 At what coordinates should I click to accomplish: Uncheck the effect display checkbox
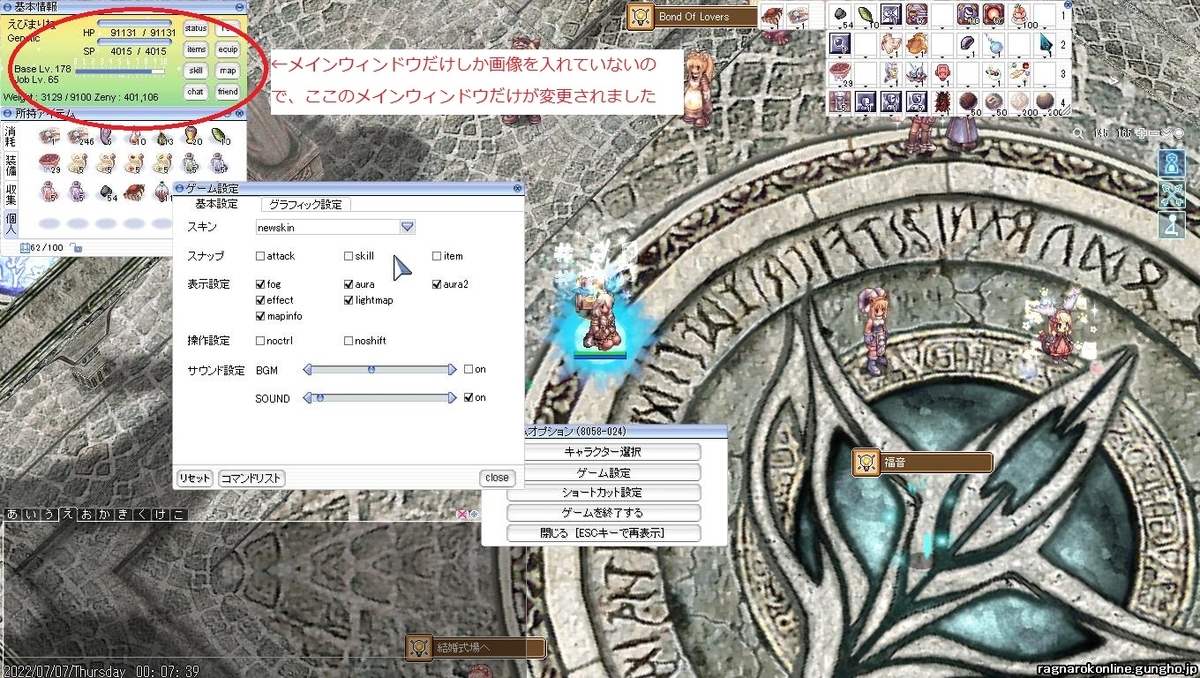[x=260, y=300]
